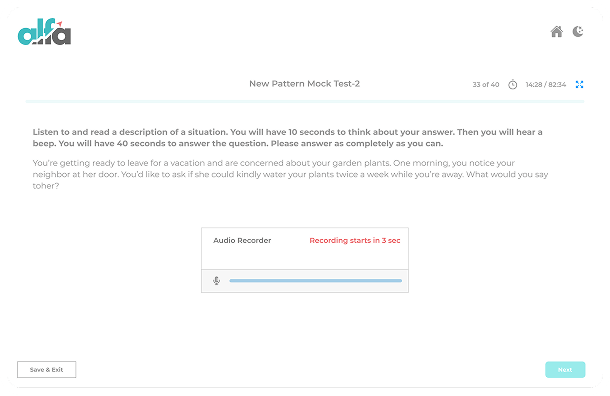Click the stopwatch timer icon

pos(513,84)
